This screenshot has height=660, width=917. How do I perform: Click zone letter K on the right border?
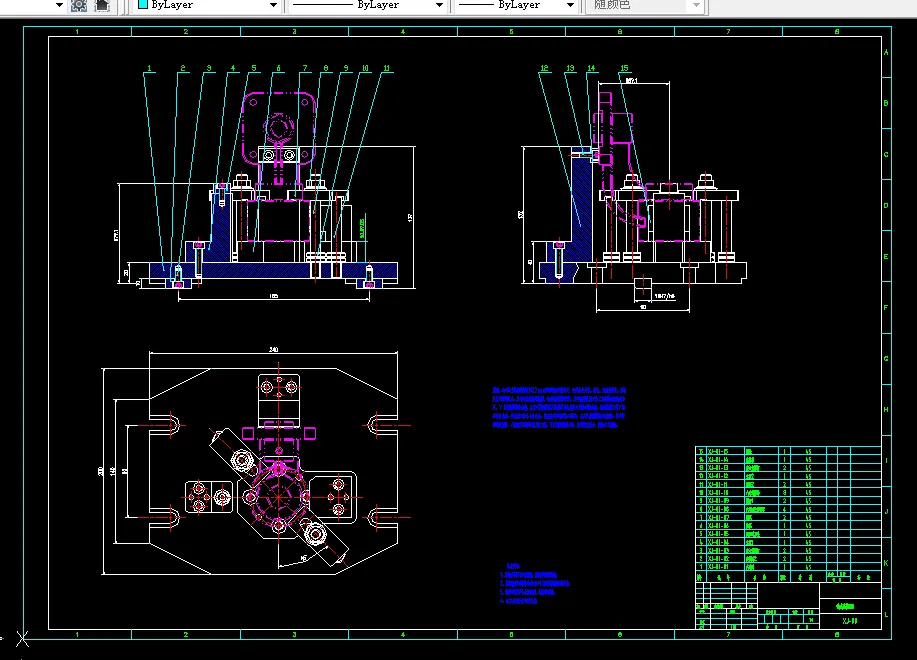(x=886, y=564)
